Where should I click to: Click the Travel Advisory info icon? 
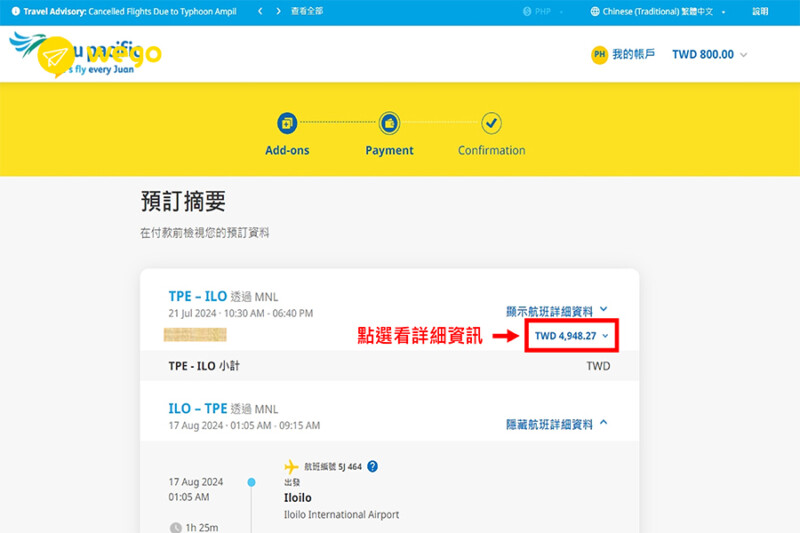point(15,12)
